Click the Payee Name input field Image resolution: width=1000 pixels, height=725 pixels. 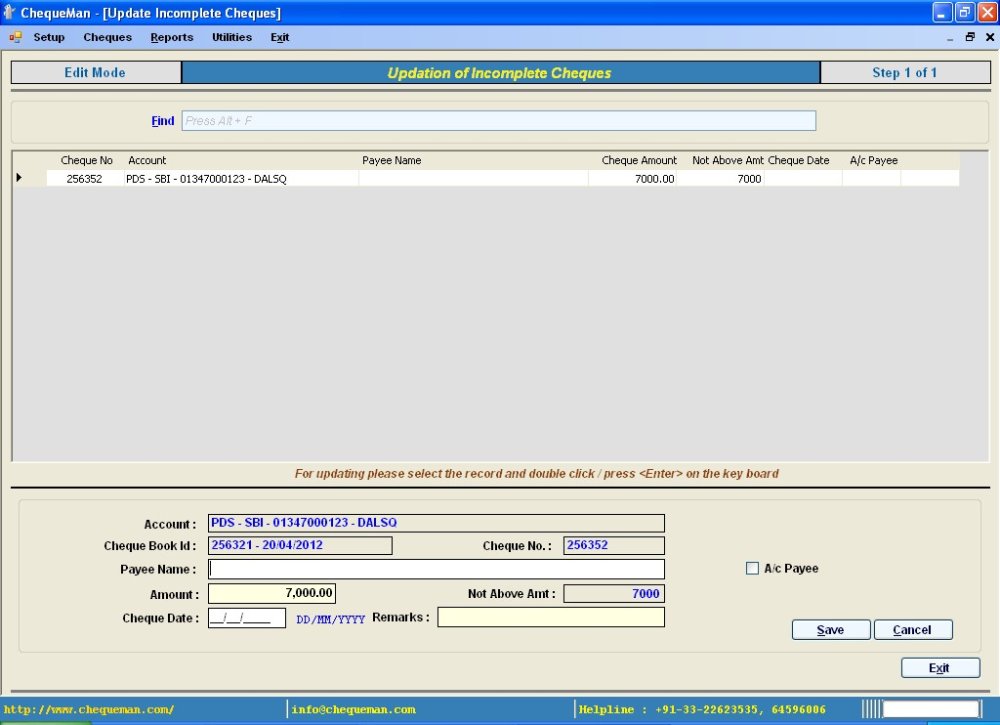(x=435, y=568)
